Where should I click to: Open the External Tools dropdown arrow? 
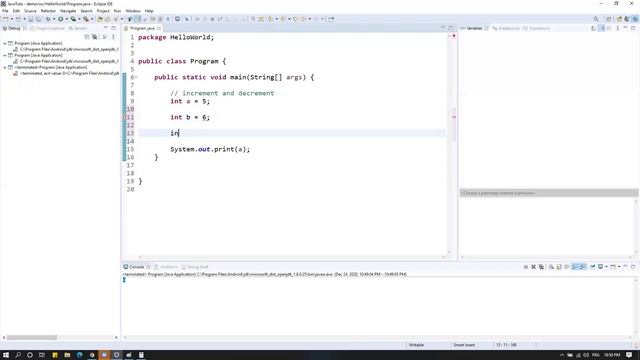click(x=92, y=19)
